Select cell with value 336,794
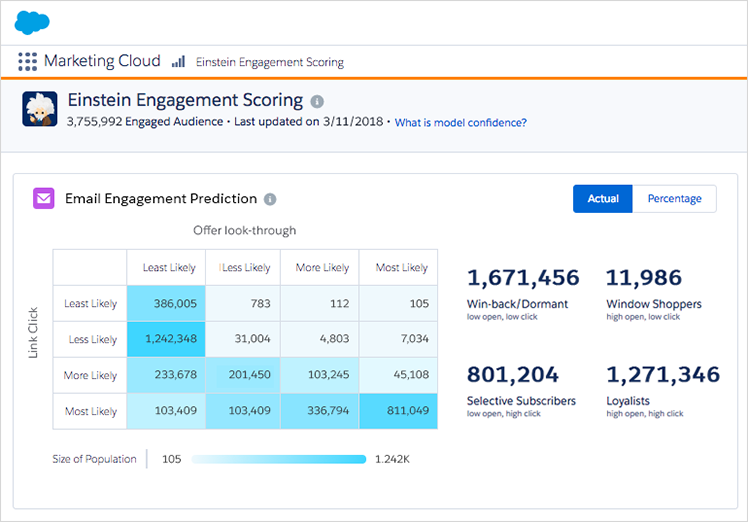This screenshot has height=522, width=748. (x=320, y=411)
